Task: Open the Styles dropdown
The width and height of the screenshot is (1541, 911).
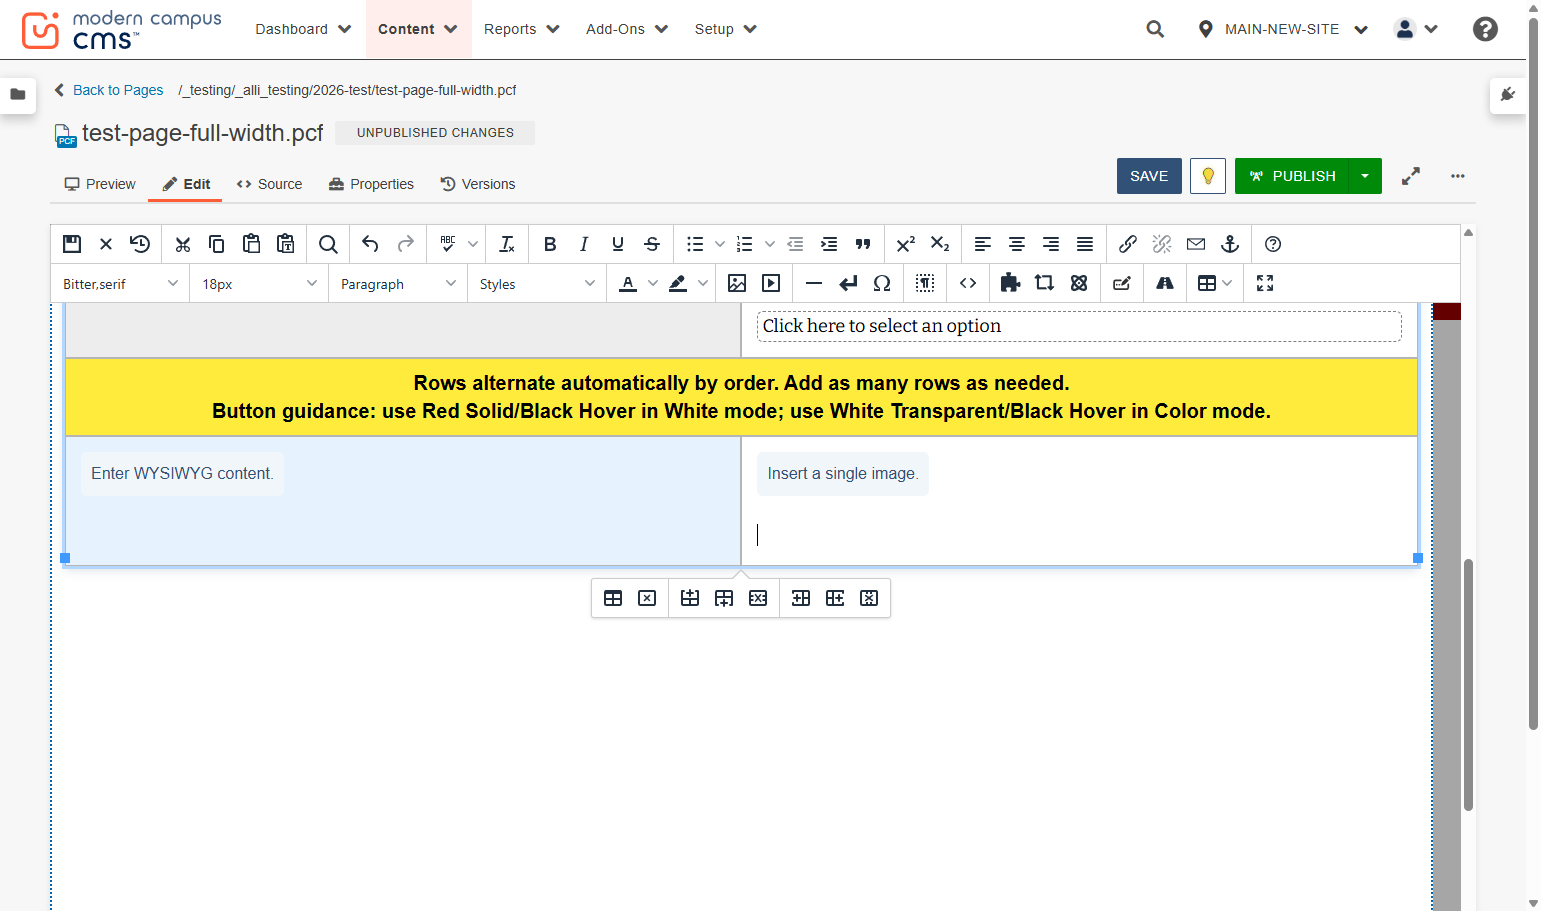Action: pyautogui.click(x=537, y=284)
